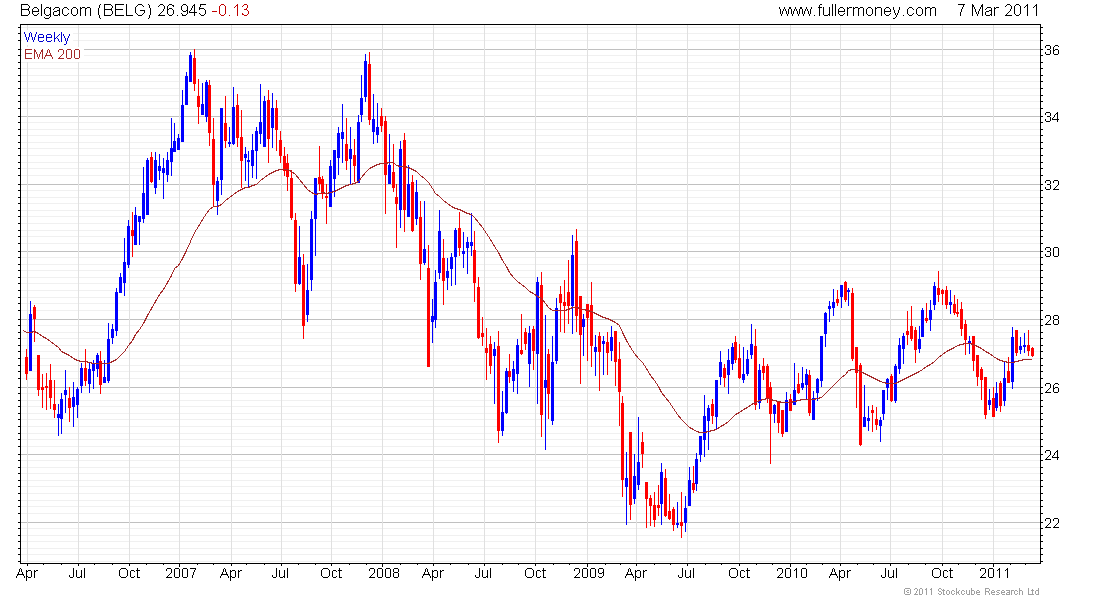1100x600 pixels.
Task: Click the 26 price axis label
Action: [1052, 388]
